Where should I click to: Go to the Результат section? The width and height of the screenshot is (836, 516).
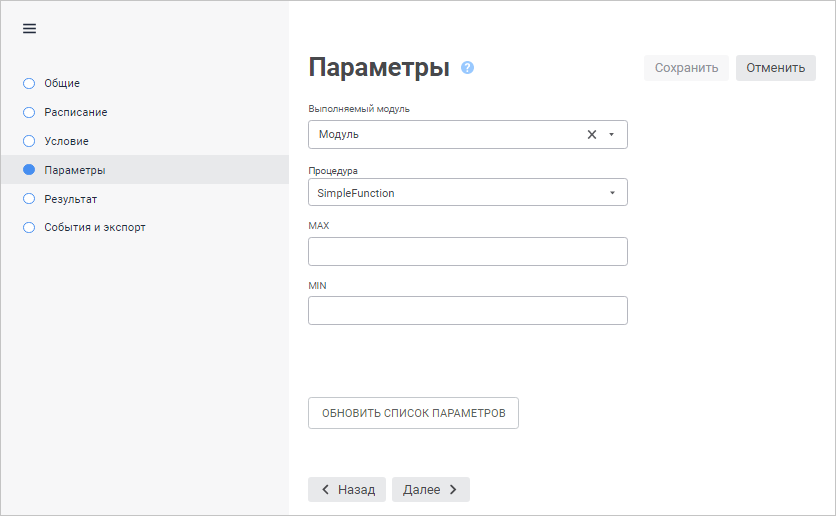point(71,199)
